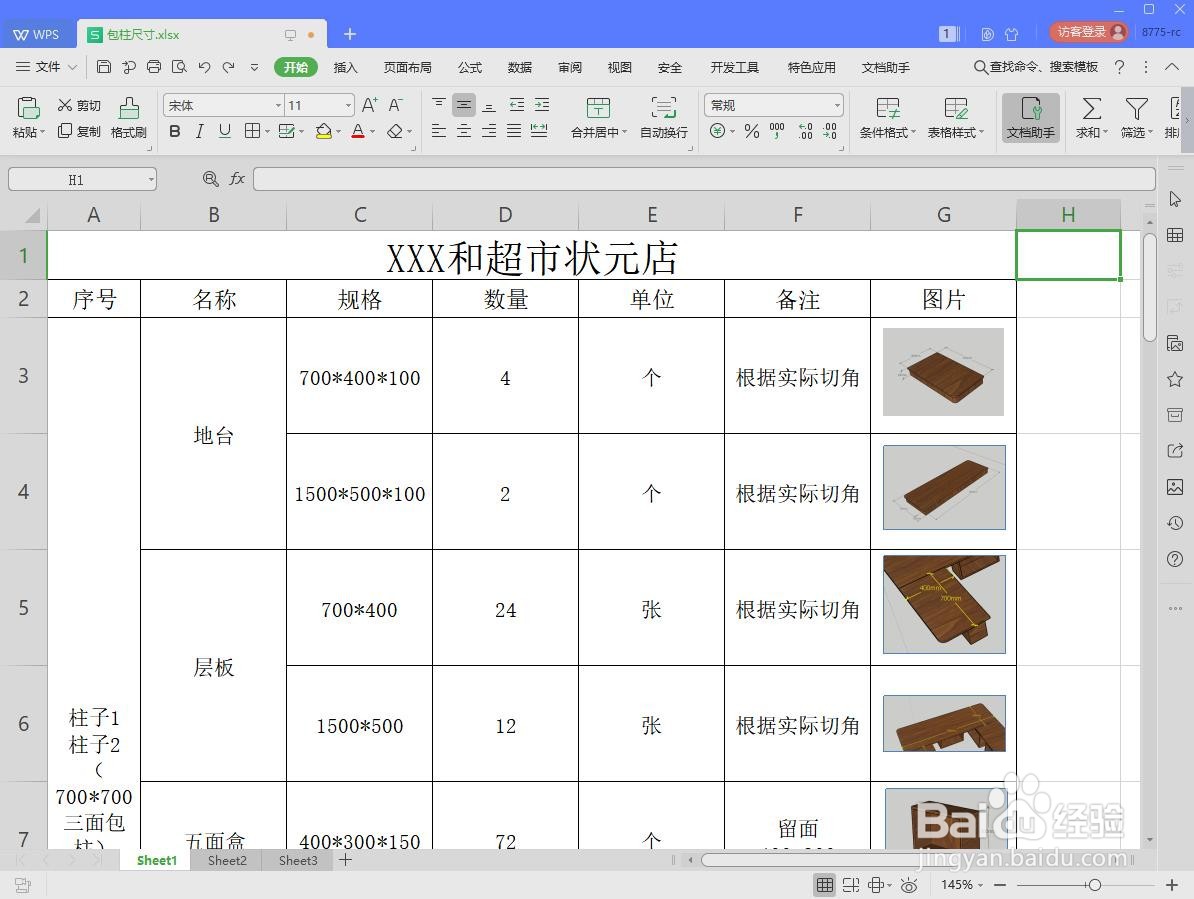Switch to the Page Layout tab
The height and width of the screenshot is (899, 1194).
[407, 67]
